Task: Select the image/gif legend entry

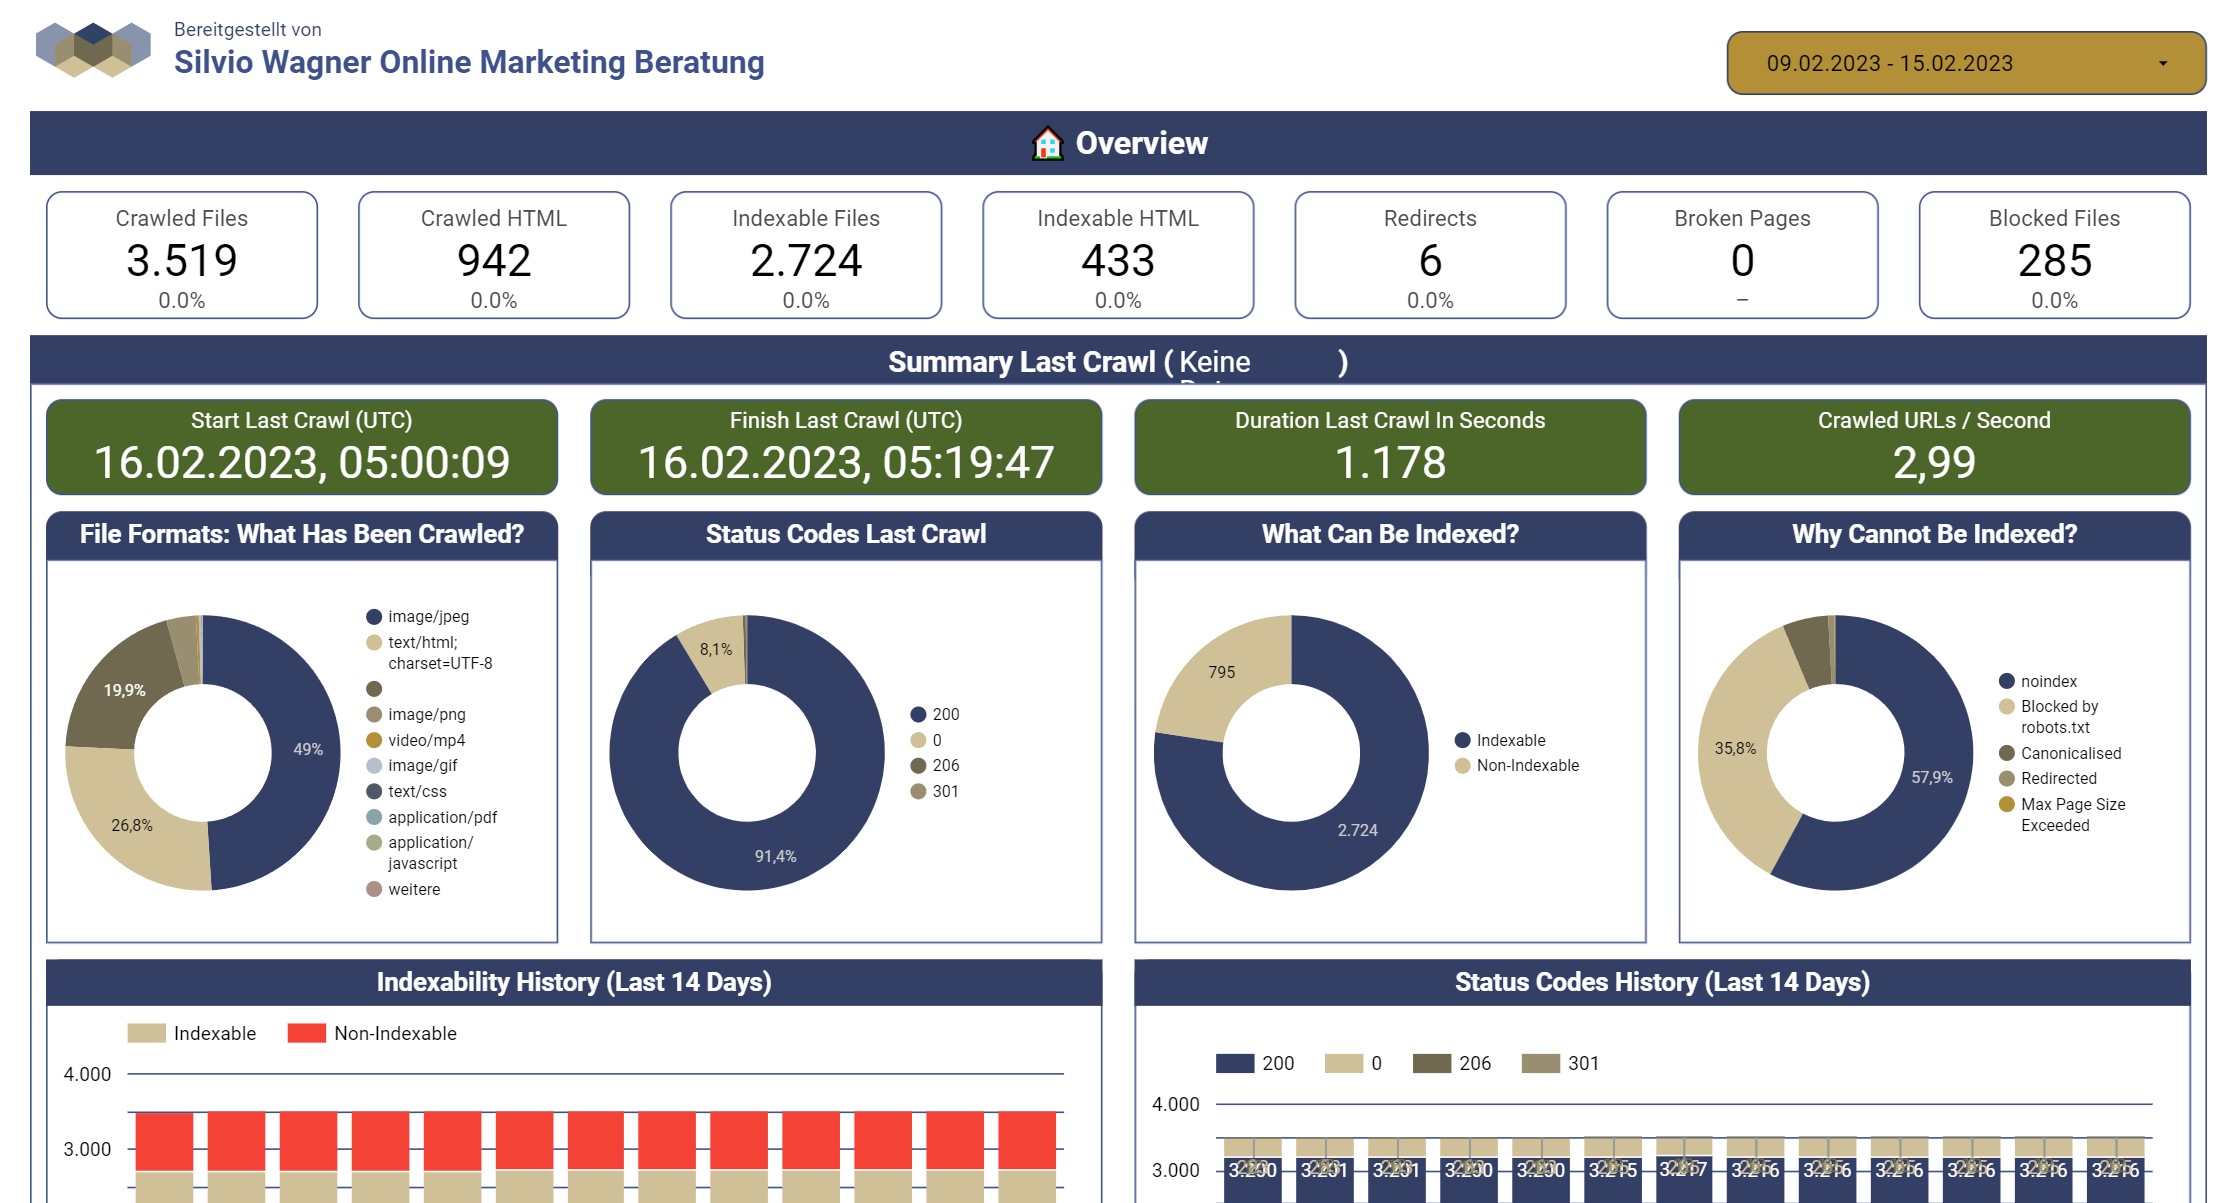Action: [x=412, y=765]
